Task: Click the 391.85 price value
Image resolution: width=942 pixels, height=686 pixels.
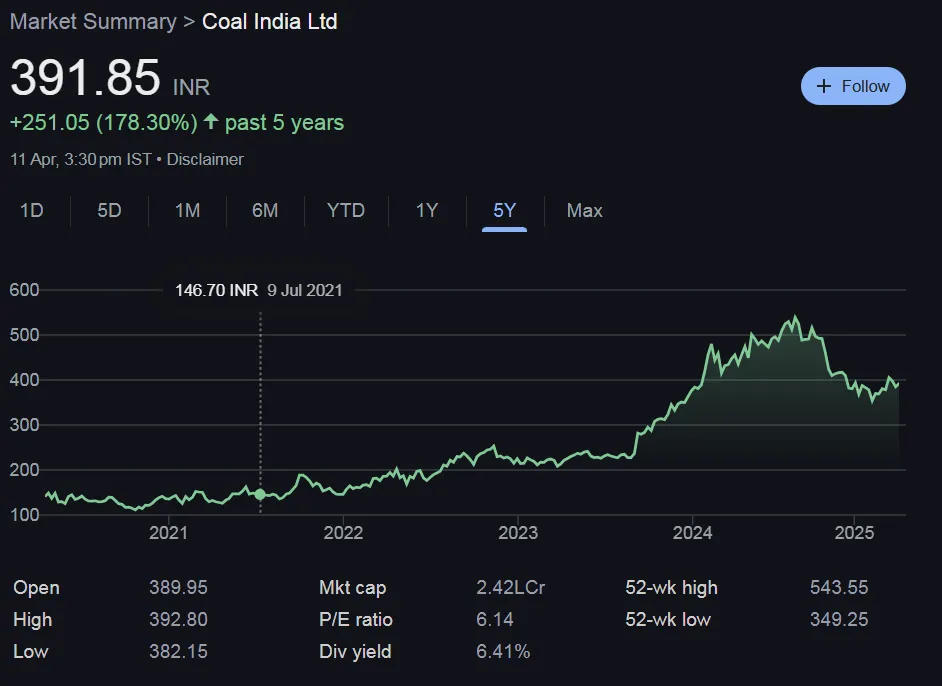Action: [x=85, y=77]
